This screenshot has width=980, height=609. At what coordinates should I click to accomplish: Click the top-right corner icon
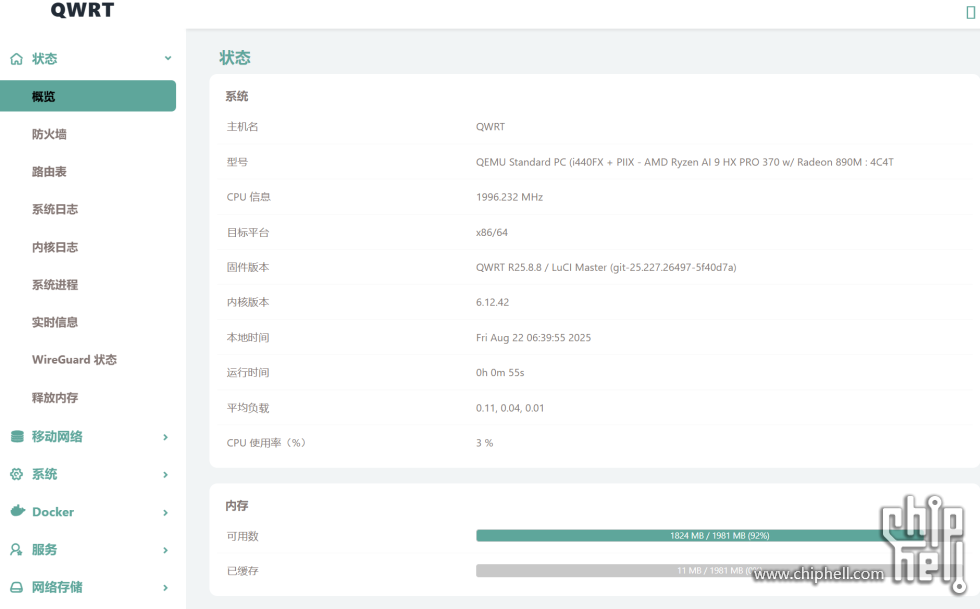click(971, 12)
